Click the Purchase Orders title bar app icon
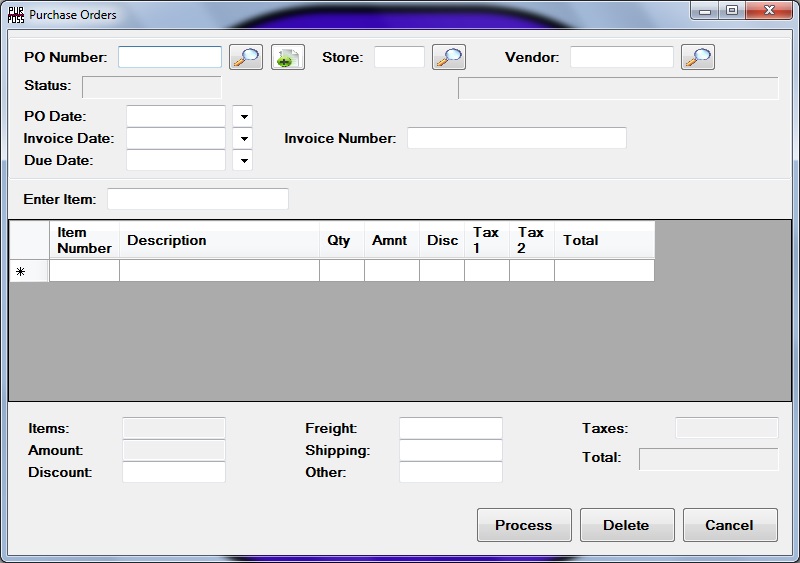 click(x=15, y=14)
